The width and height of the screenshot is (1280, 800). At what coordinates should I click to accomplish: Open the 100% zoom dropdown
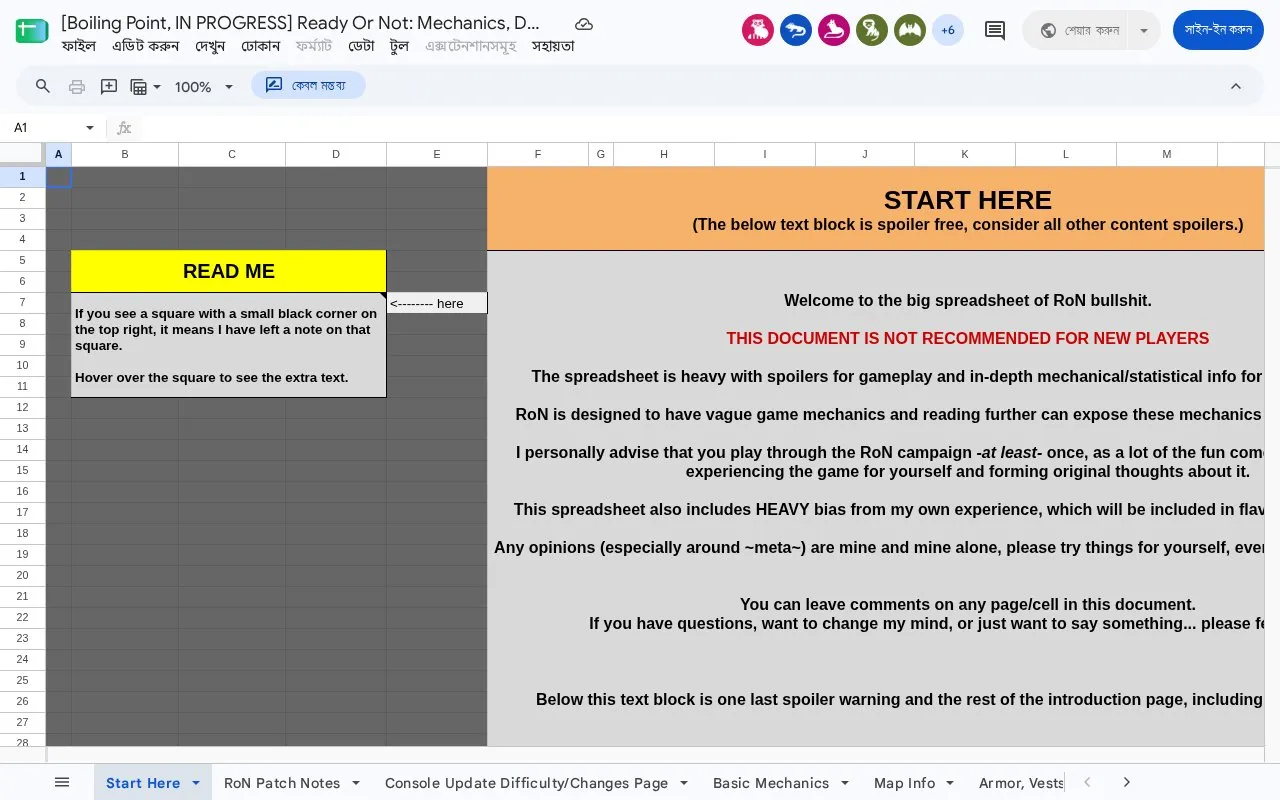click(x=204, y=87)
